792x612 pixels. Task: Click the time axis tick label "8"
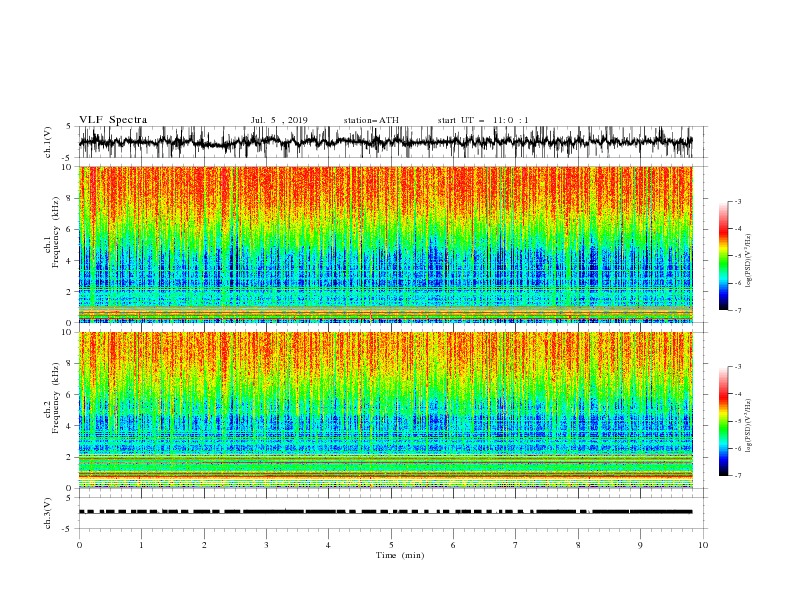click(x=578, y=545)
